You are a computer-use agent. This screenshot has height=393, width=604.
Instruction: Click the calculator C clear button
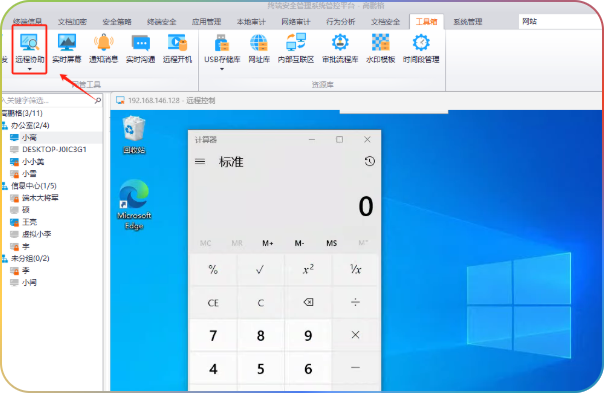click(260, 302)
